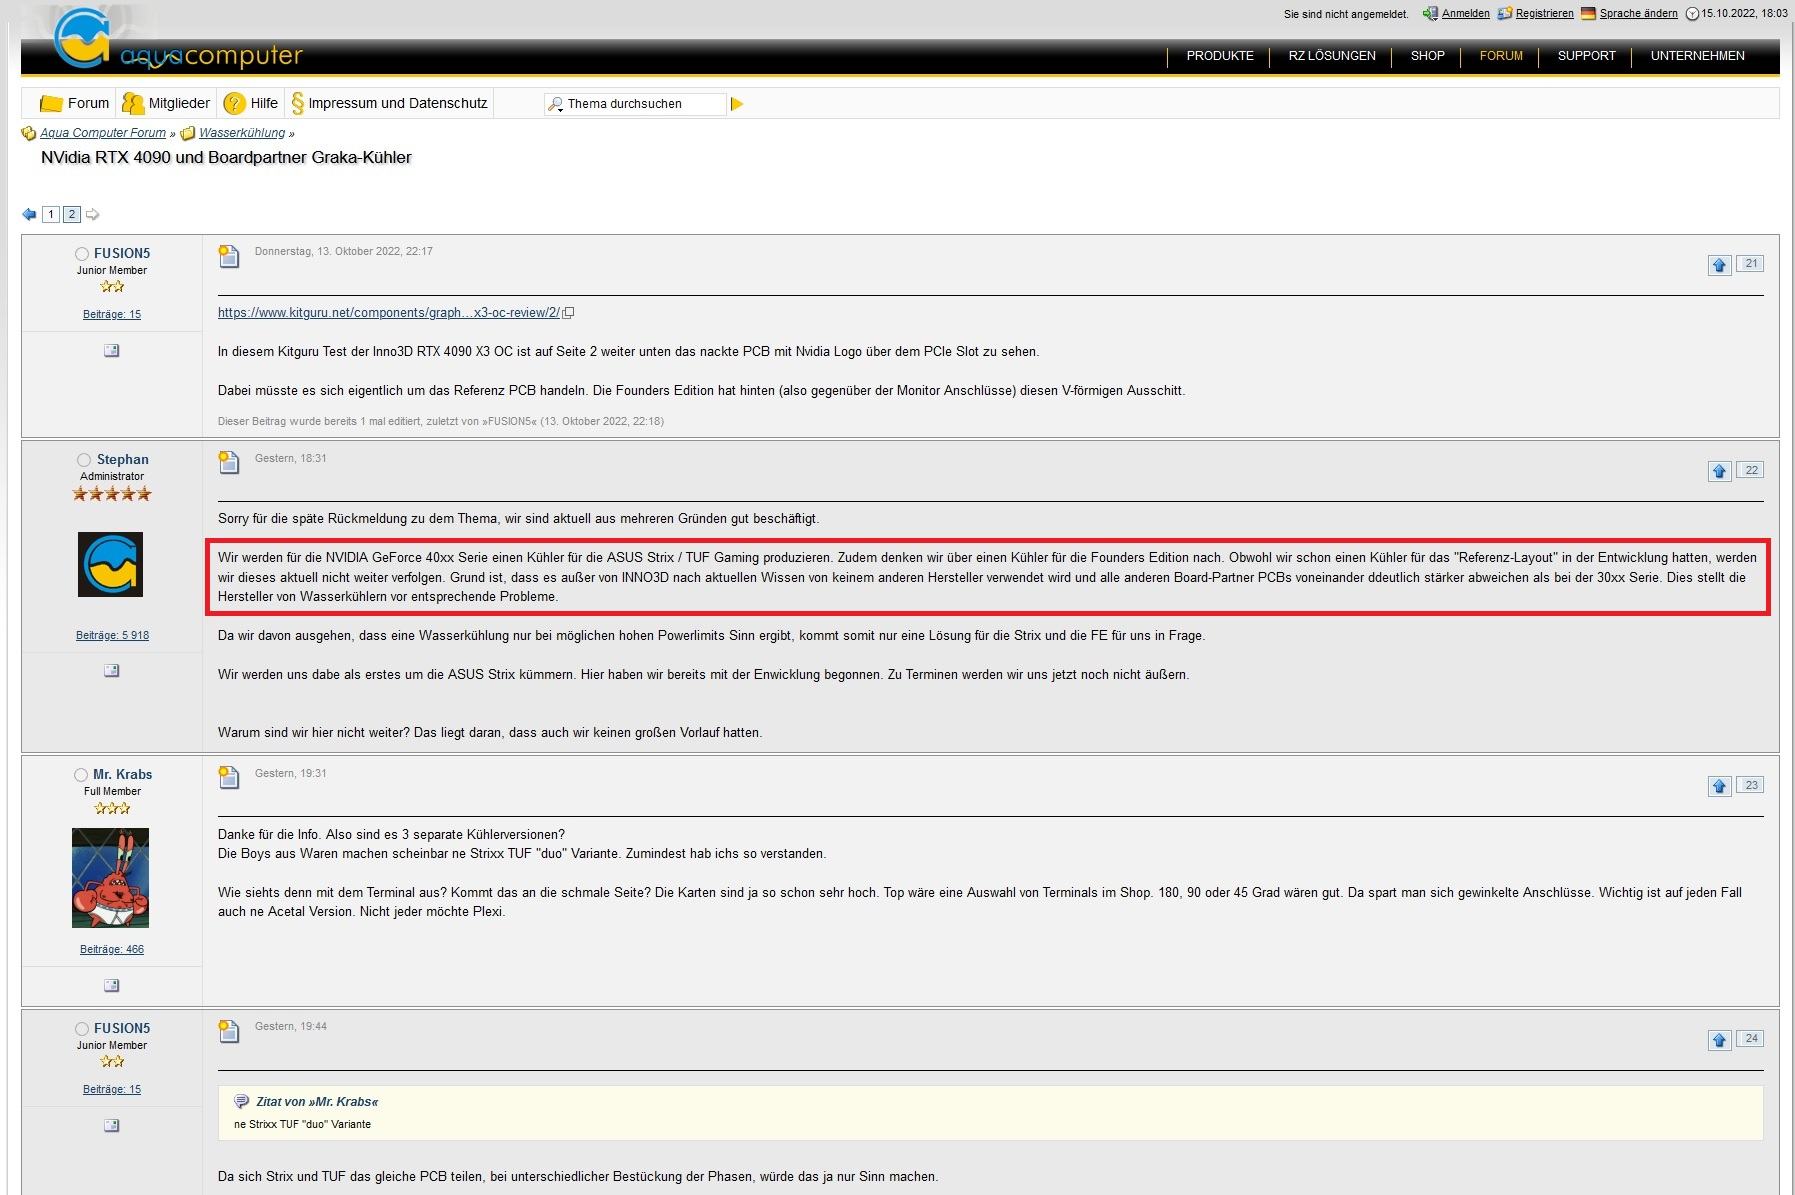Image resolution: width=1795 pixels, height=1195 pixels.
Task: Open Stephan's username profile link
Action: [123, 460]
